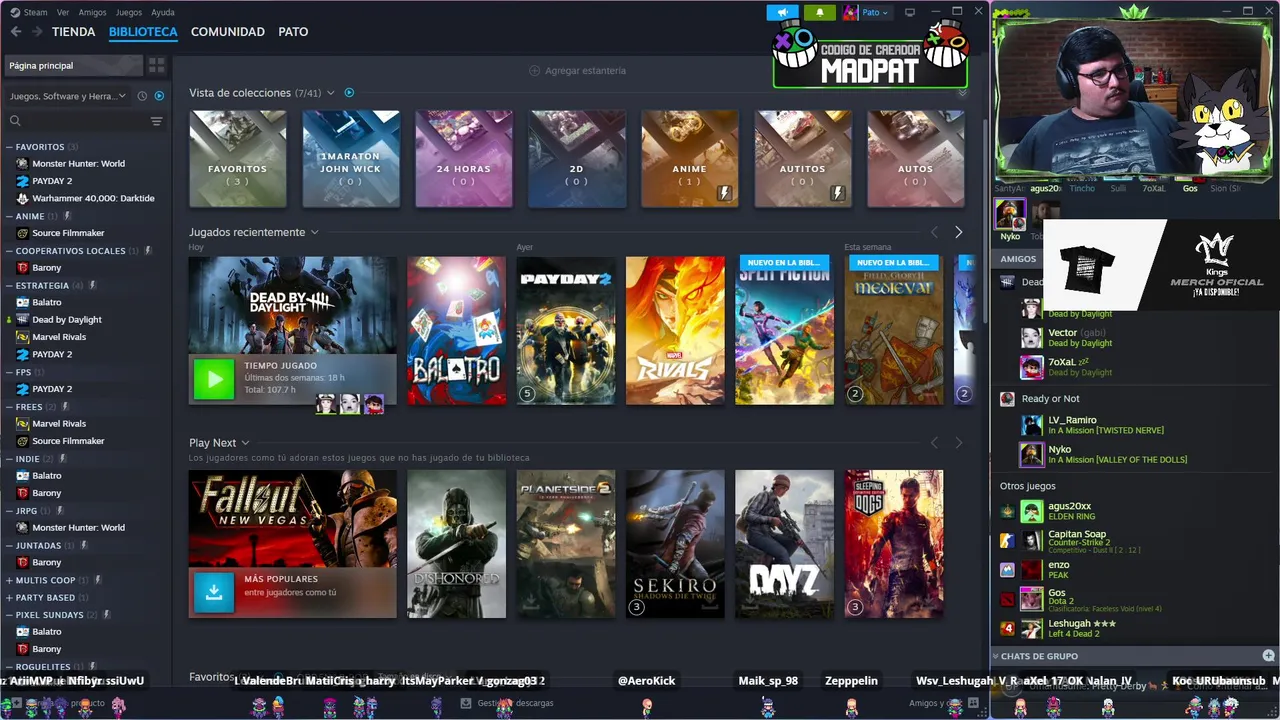
Task: Switch to grid collections view icon
Action: tap(156, 65)
